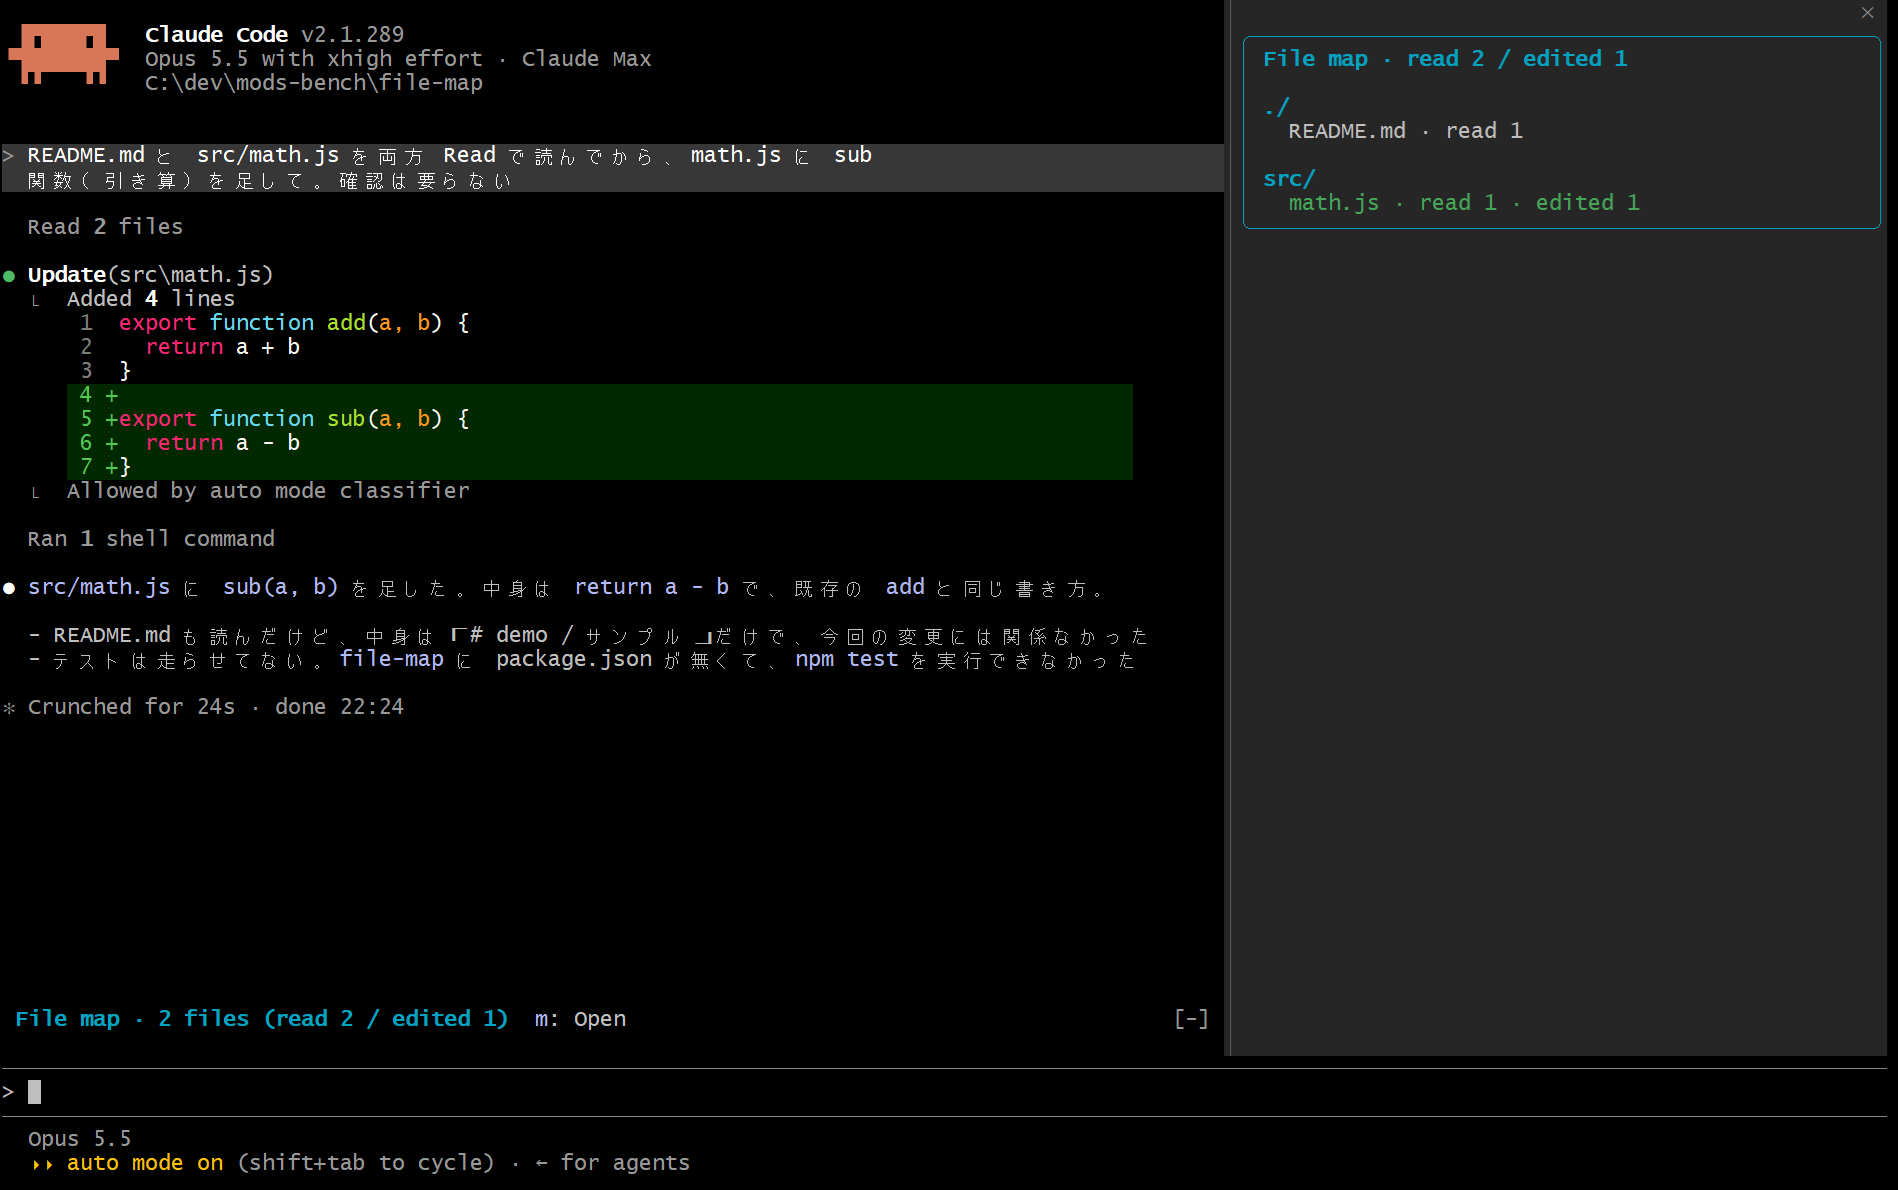Viewport: 1898px width, 1190px height.
Task: Click the 'return a + b' line
Action: 222,347
